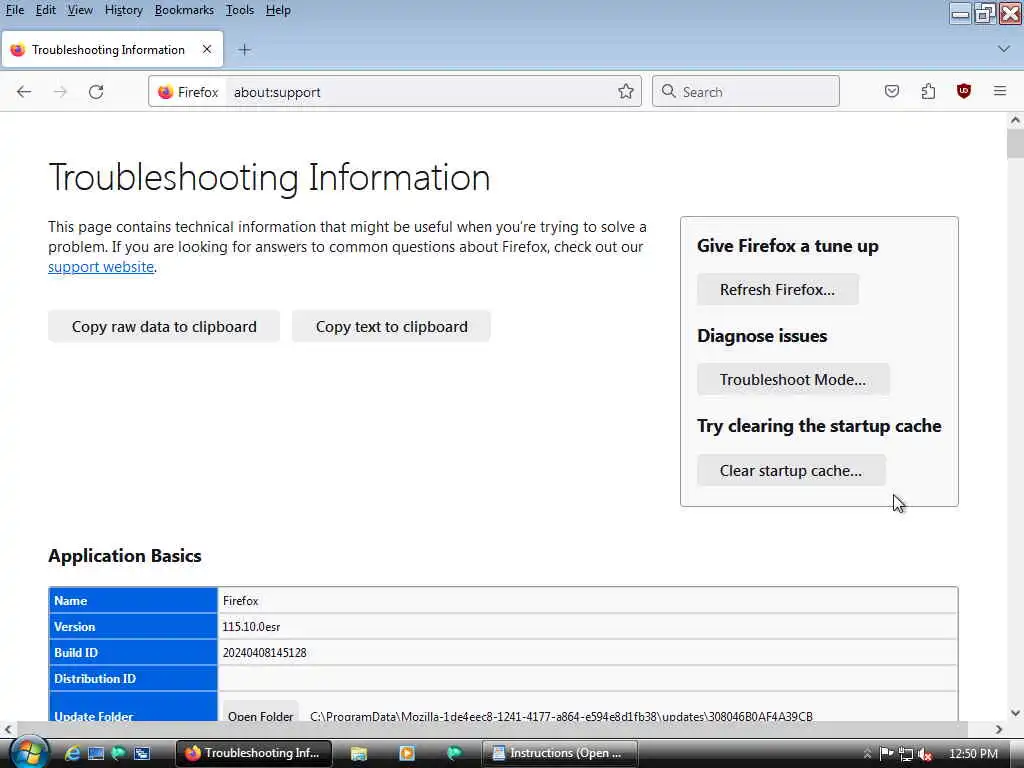
Task: Close the Troubleshooting Information tab
Action: pyautogui.click(x=207, y=49)
